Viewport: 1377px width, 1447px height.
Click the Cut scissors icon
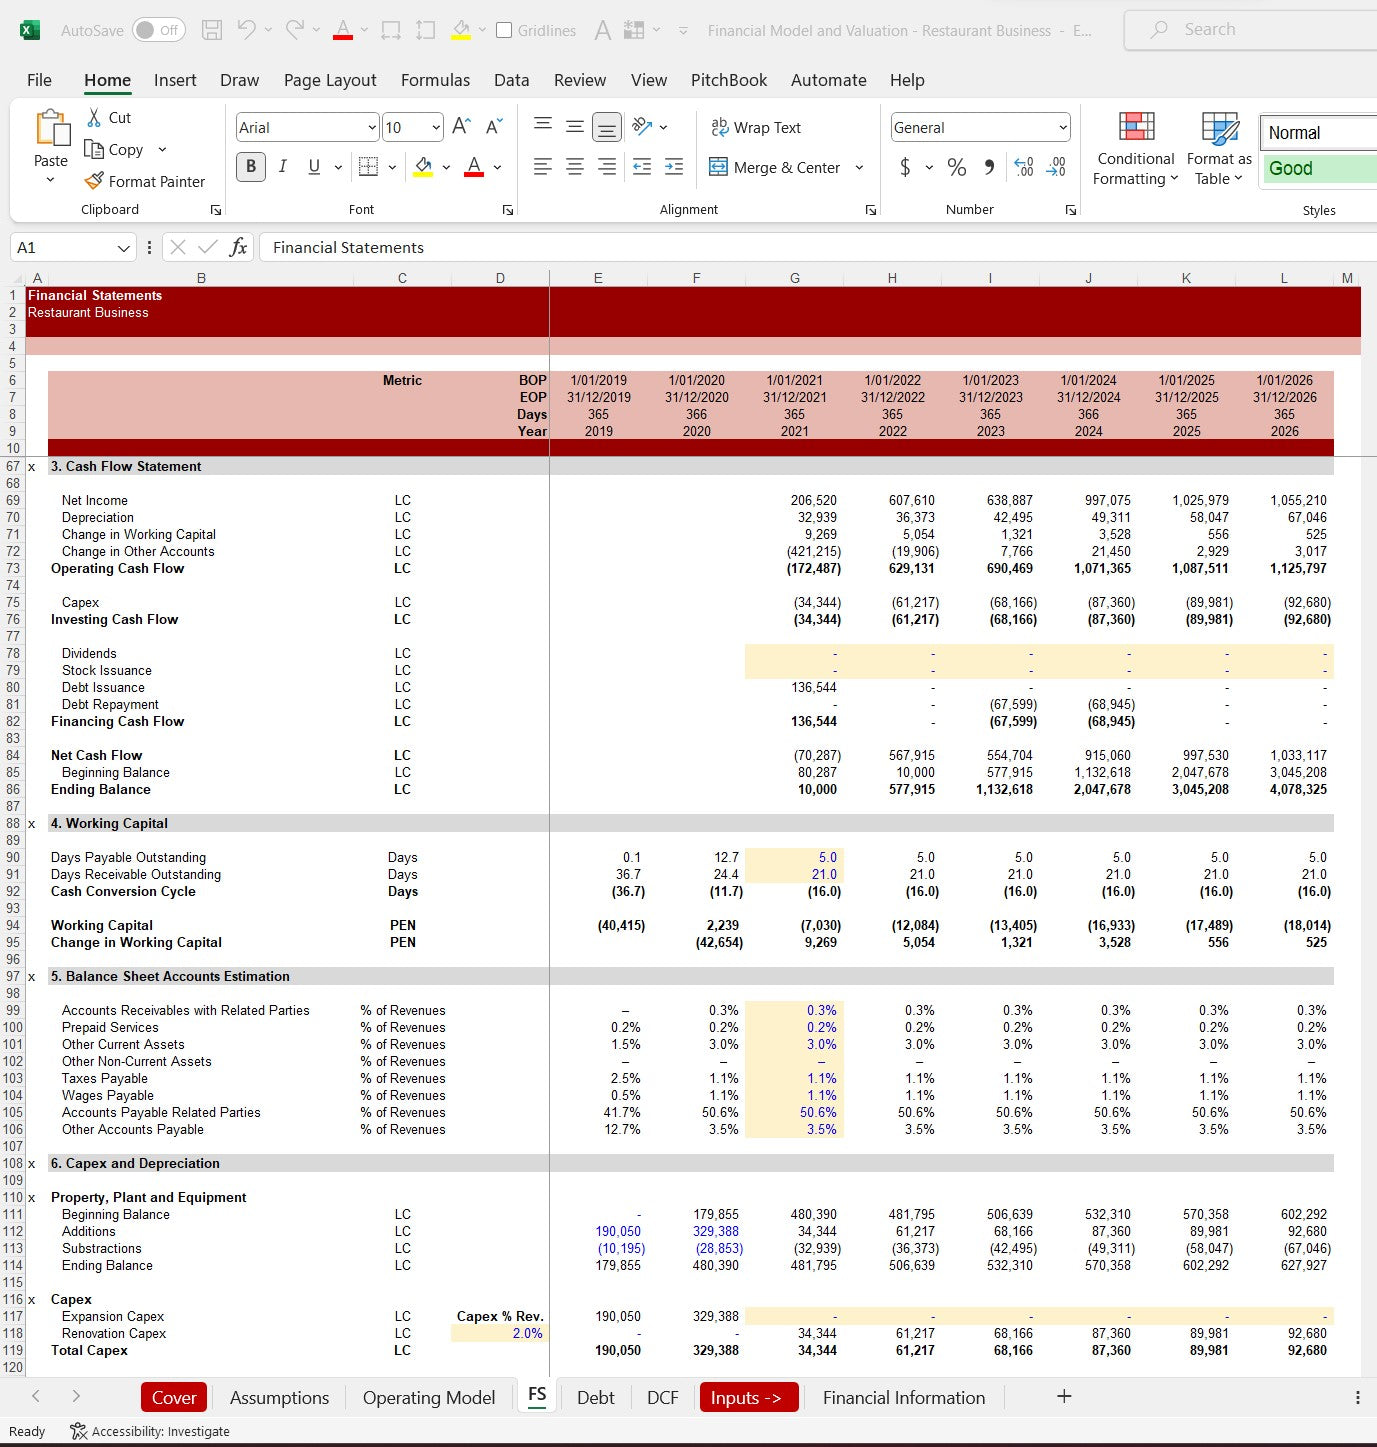(x=94, y=117)
